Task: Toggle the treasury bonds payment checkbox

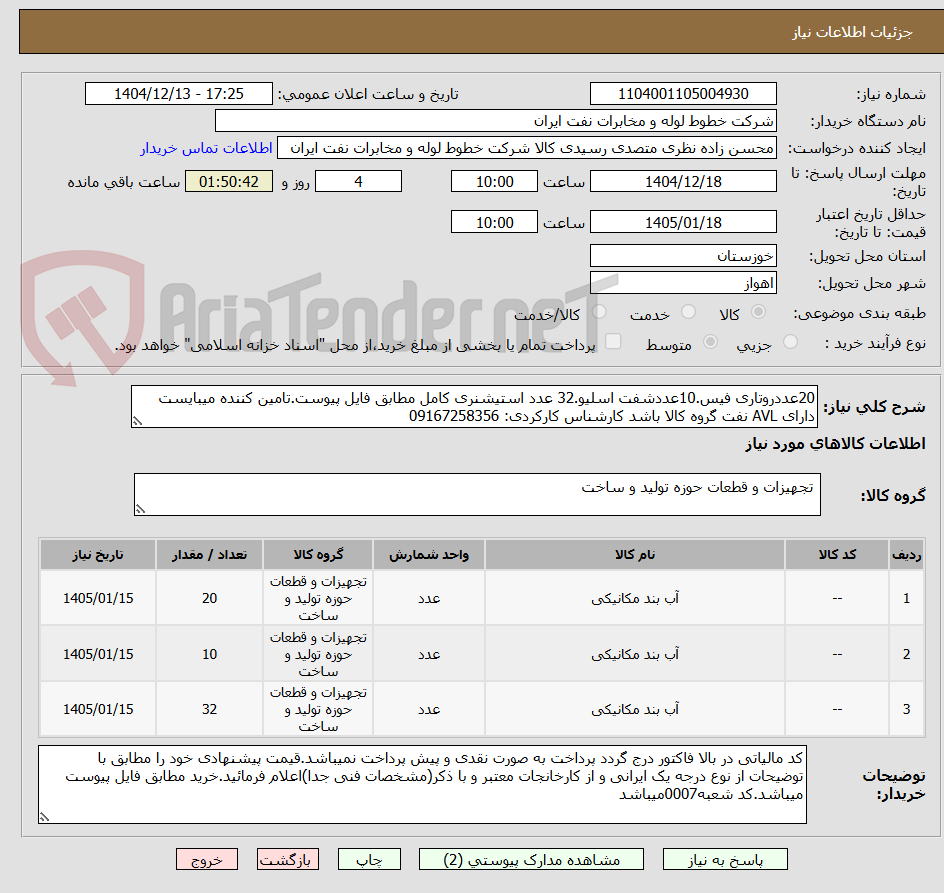Action: tap(613, 341)
